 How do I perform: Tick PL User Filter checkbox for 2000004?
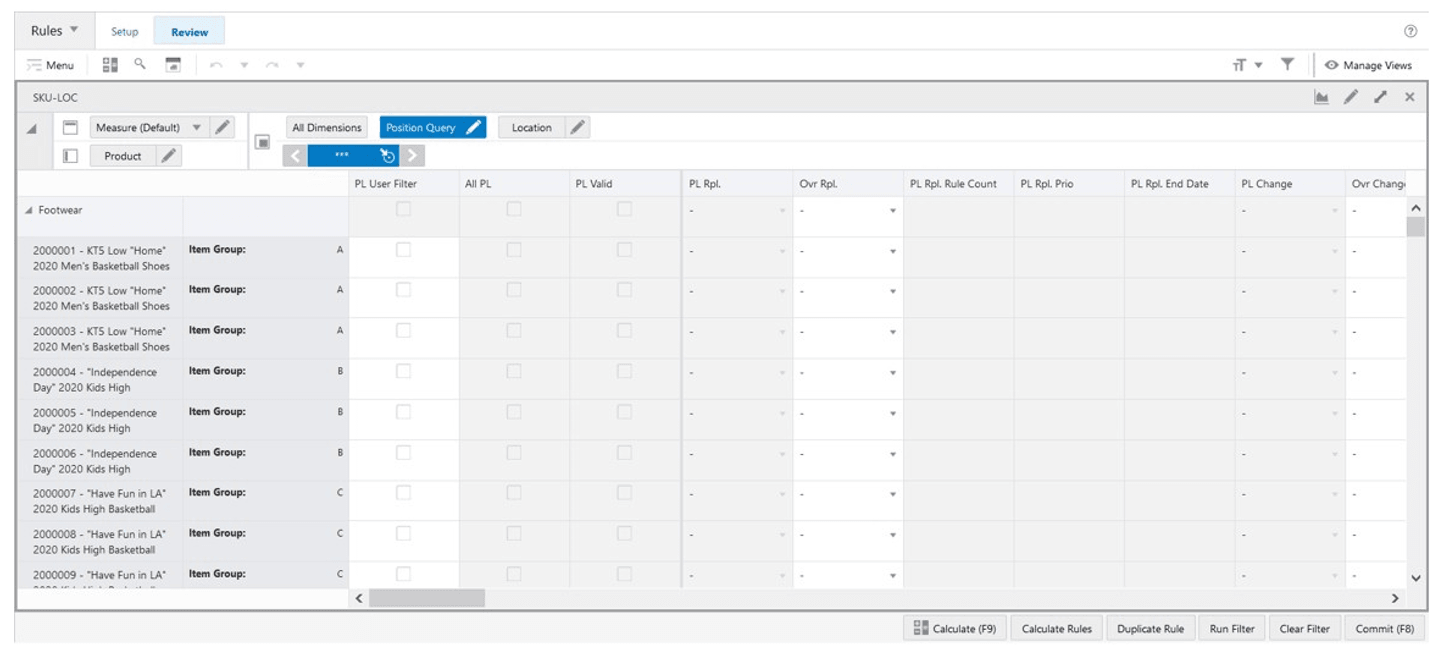pos(403,371)
